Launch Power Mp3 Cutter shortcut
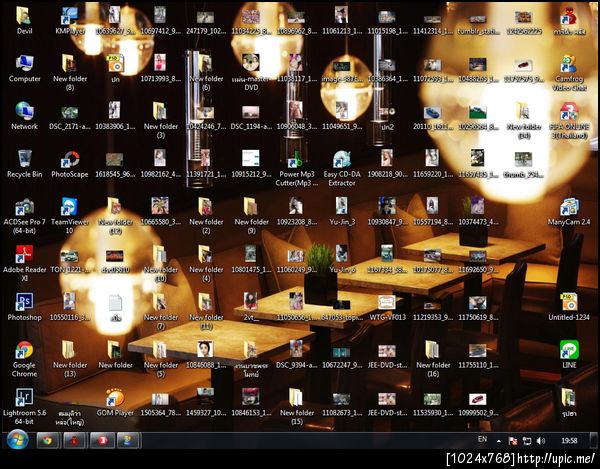 [x=297, y=168]
